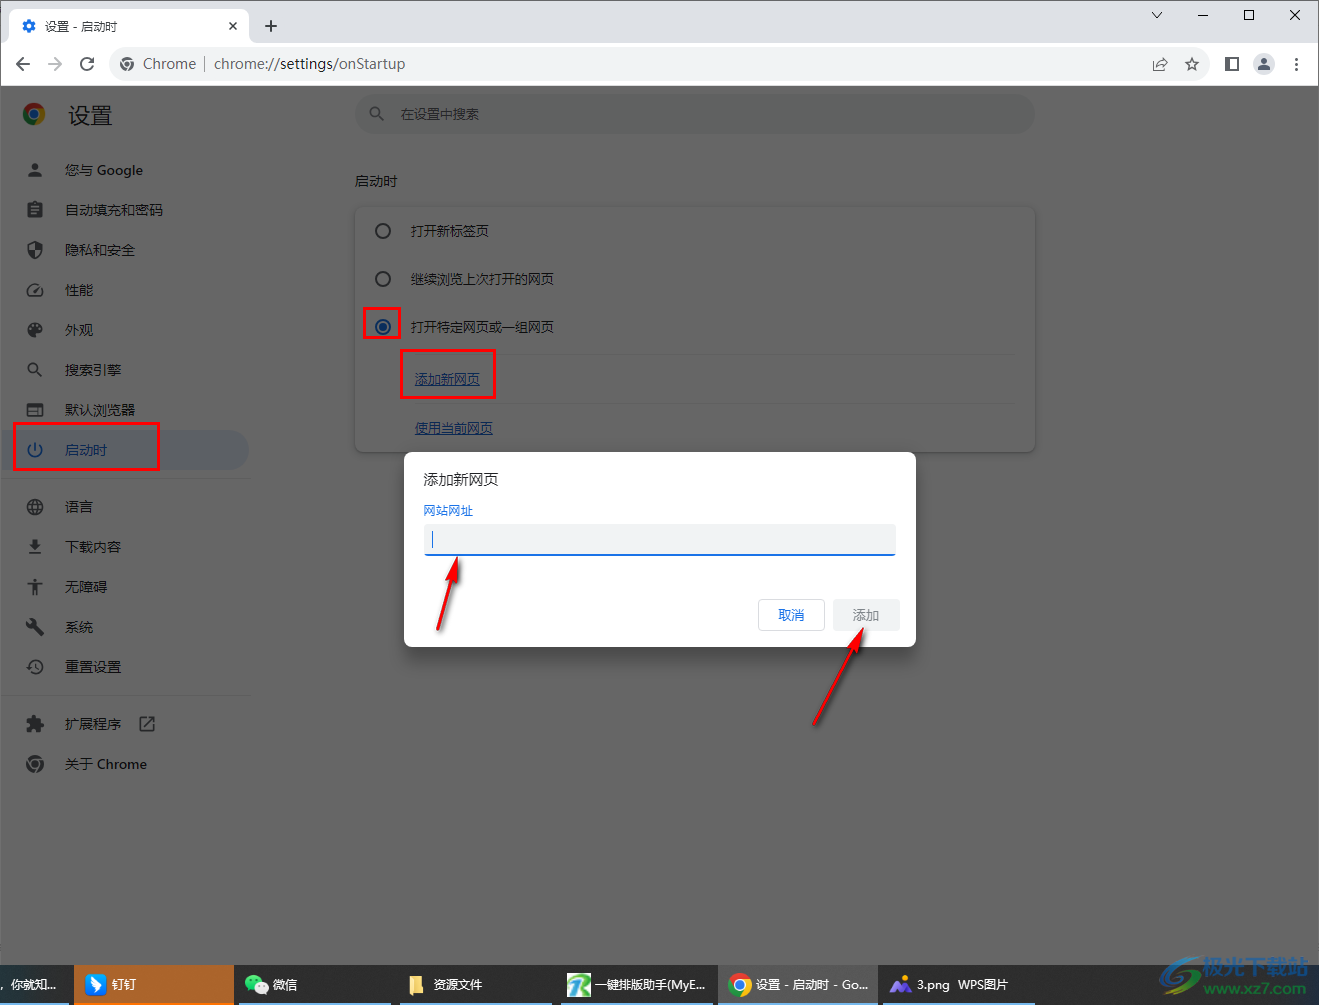The height and width of the screenshot is (1005, 1319).
Task: Focus the 网站网址 input field
Action: tap(660, 540)
